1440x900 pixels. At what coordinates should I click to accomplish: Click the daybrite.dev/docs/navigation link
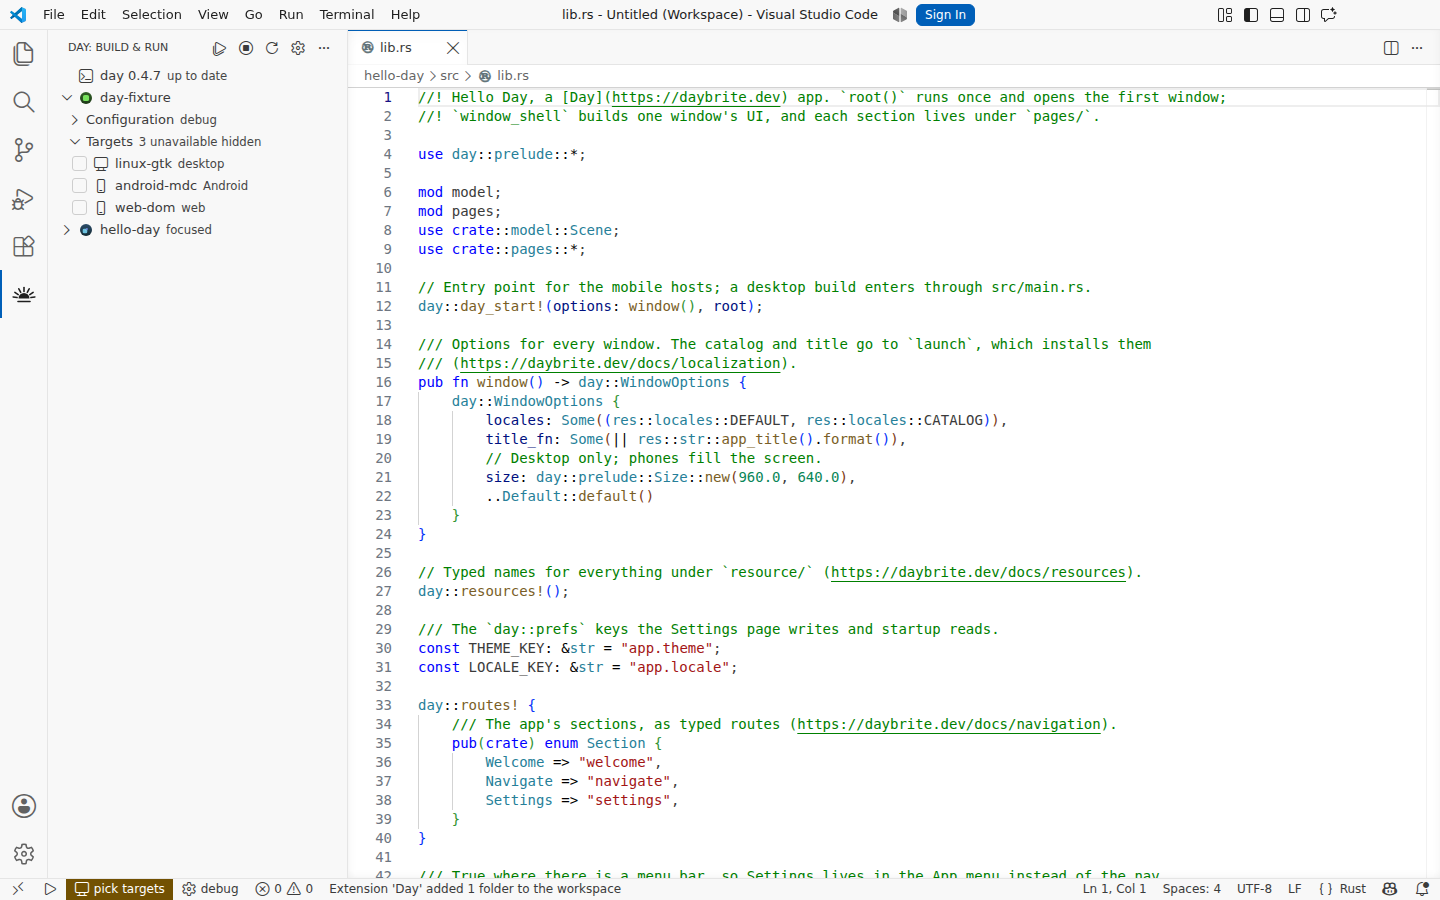pos(949,724)
